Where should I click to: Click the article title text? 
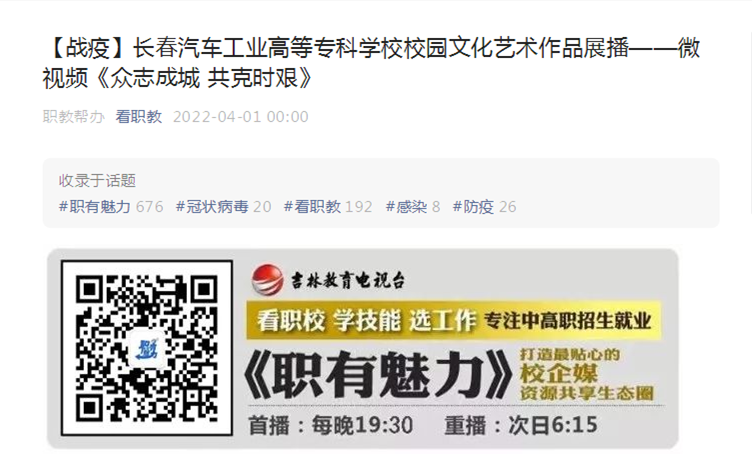pyautogui.click(x=372, y=63)
